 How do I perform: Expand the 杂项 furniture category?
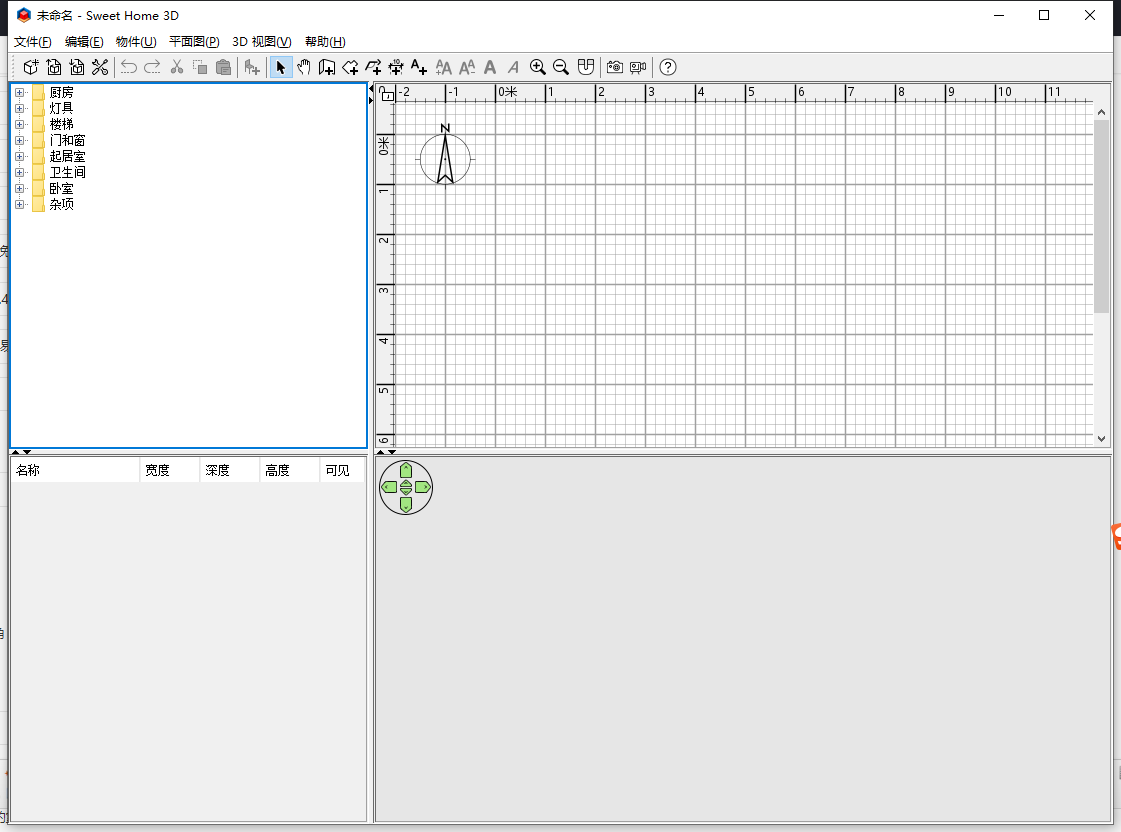pos(19,204)
